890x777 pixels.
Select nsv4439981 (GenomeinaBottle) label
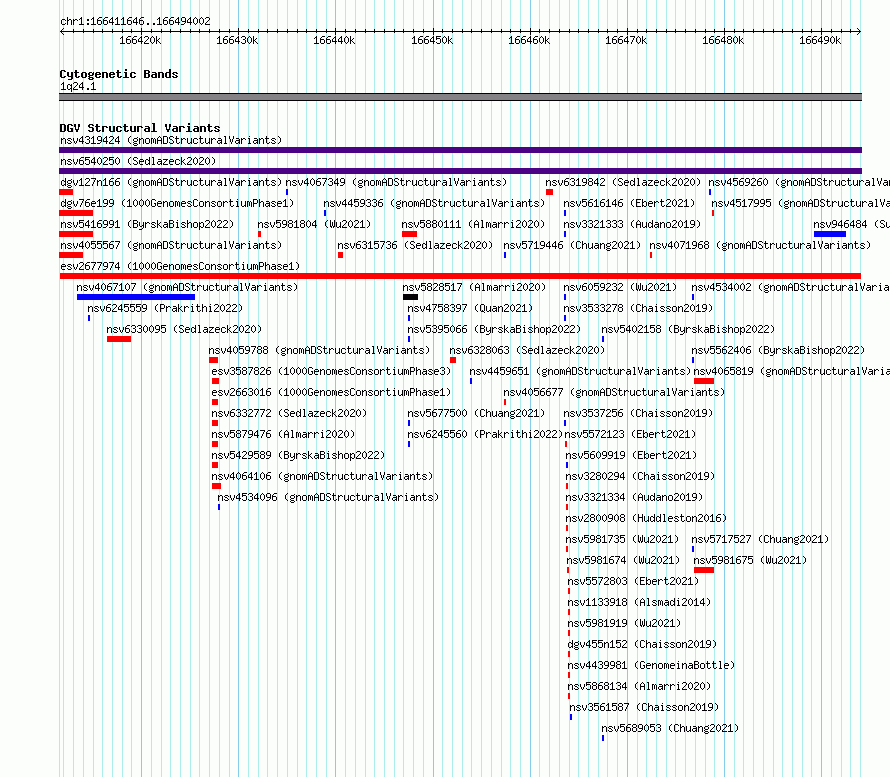pos(652,665)
